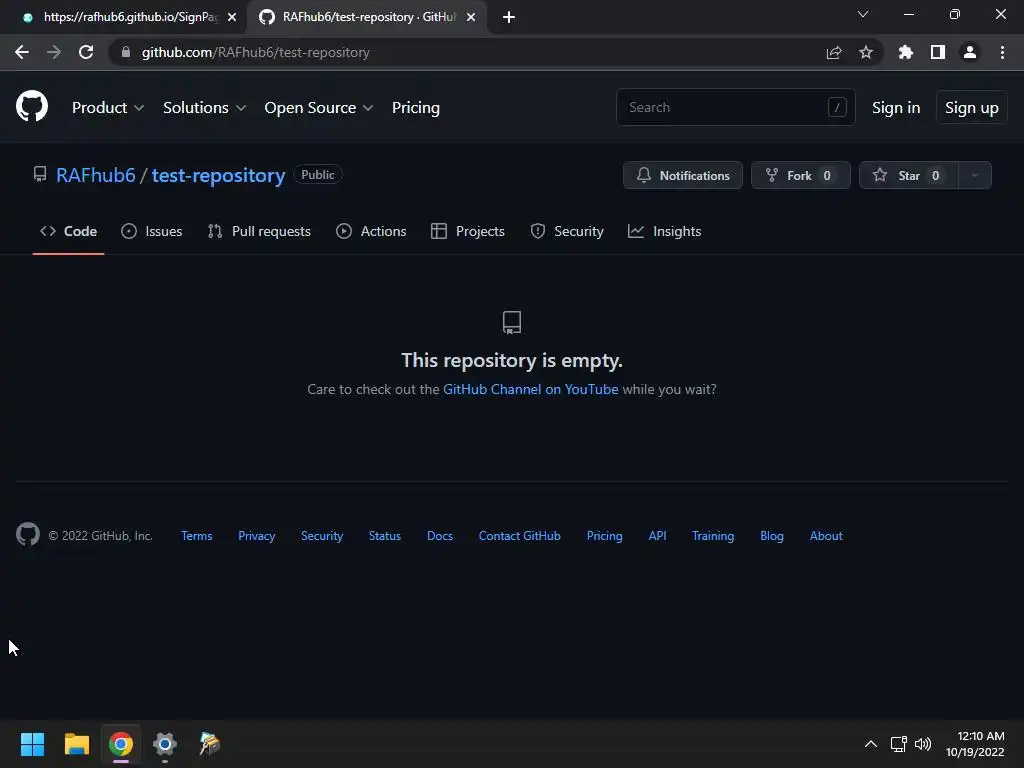Show hidden system tray icons
This screenshot has height=768, width=1024.
871,744
